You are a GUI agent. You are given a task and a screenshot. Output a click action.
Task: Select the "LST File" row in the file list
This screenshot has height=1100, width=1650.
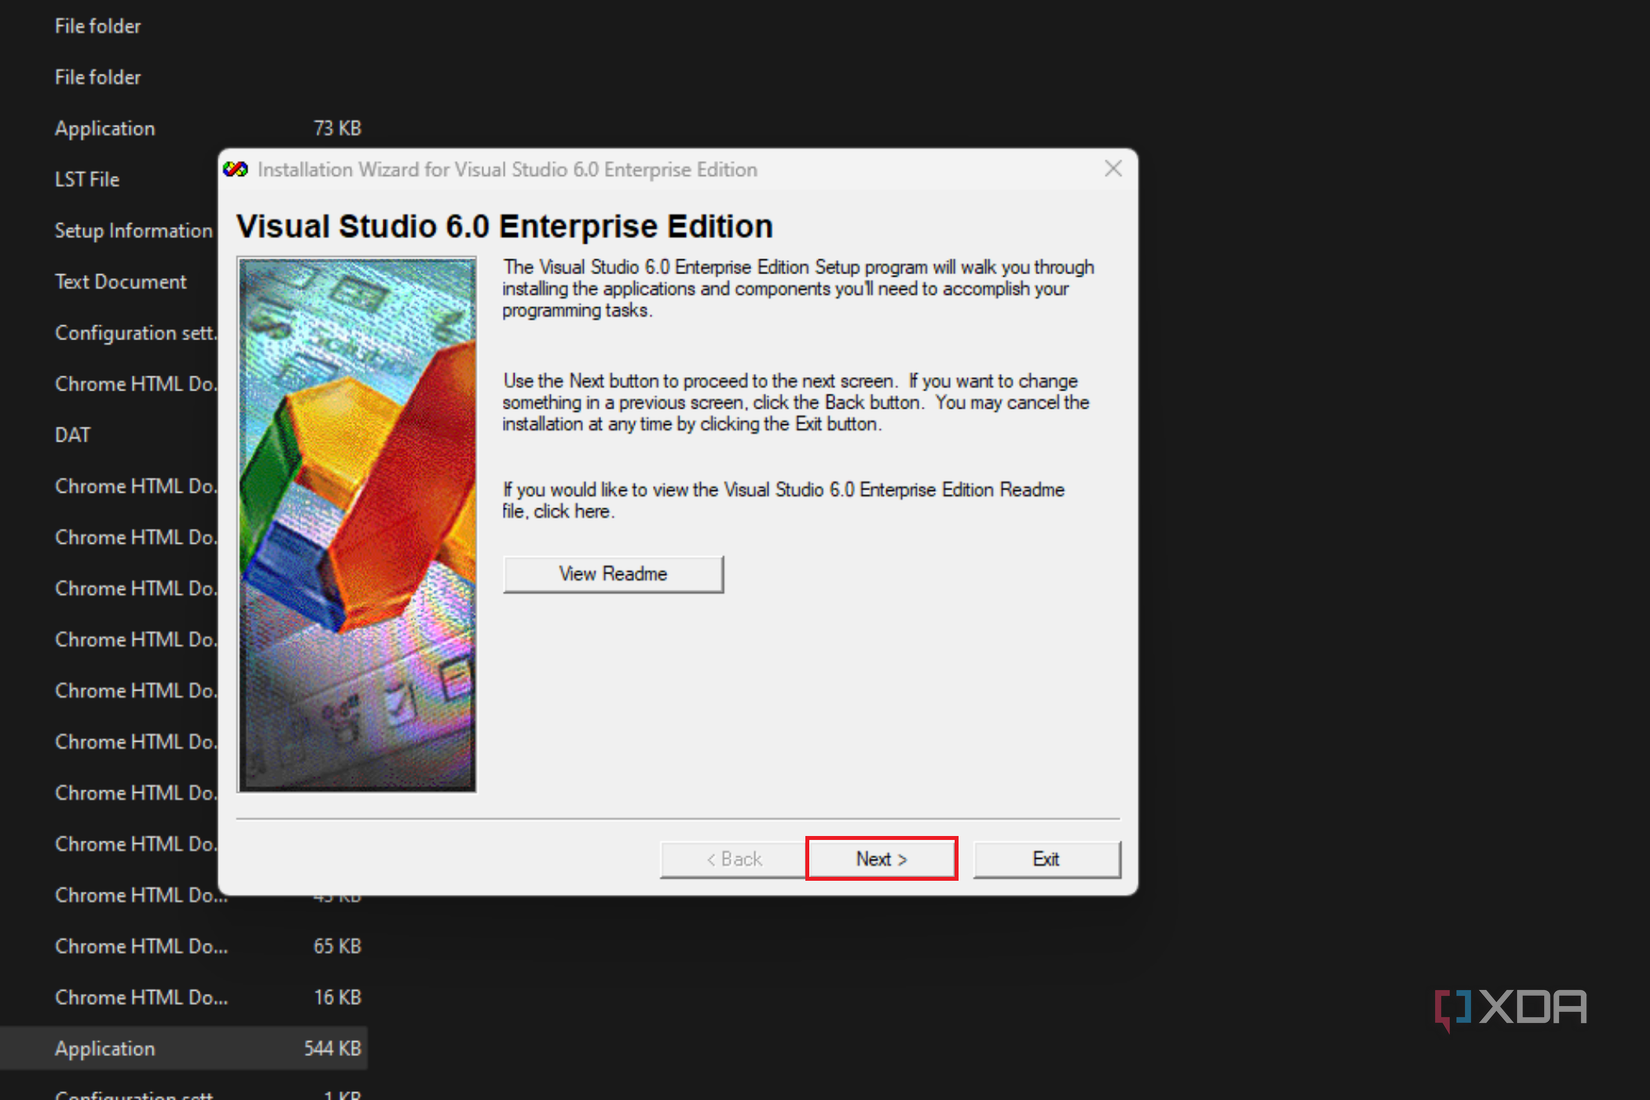tap(87, 180)
